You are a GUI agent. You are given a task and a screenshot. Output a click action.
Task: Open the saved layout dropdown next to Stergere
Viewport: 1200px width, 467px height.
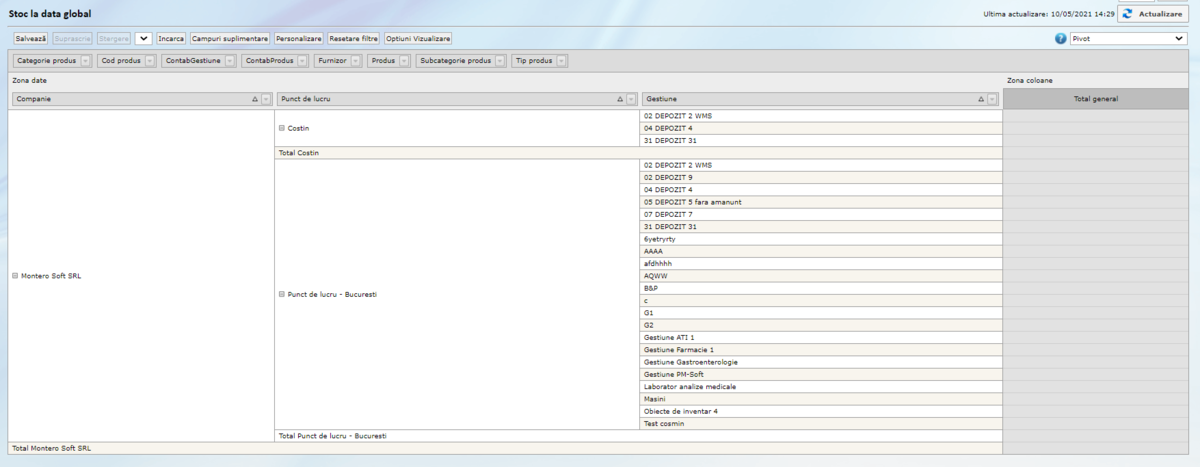(x=143, y=38)
